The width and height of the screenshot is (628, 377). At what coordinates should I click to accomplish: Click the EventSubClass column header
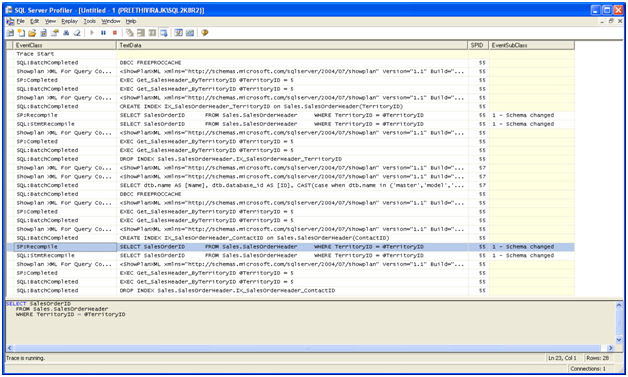tap(531, 45)
